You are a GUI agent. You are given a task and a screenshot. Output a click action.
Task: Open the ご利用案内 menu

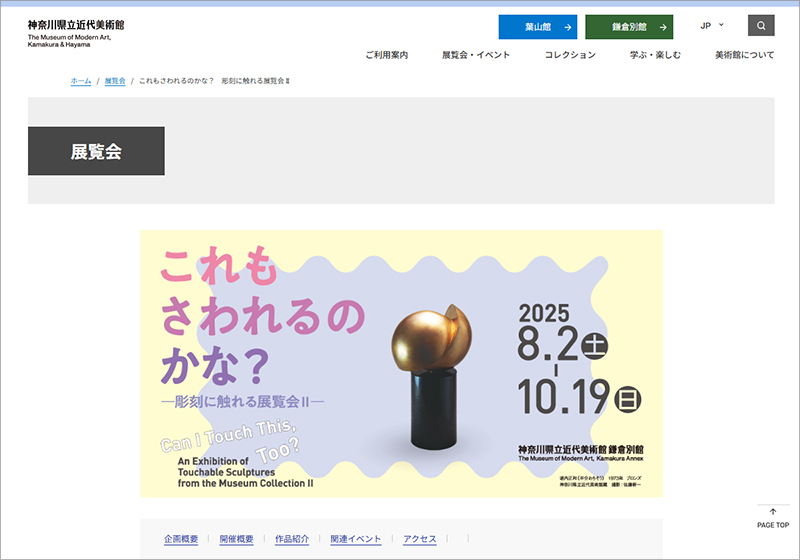[x=386, y=55]
